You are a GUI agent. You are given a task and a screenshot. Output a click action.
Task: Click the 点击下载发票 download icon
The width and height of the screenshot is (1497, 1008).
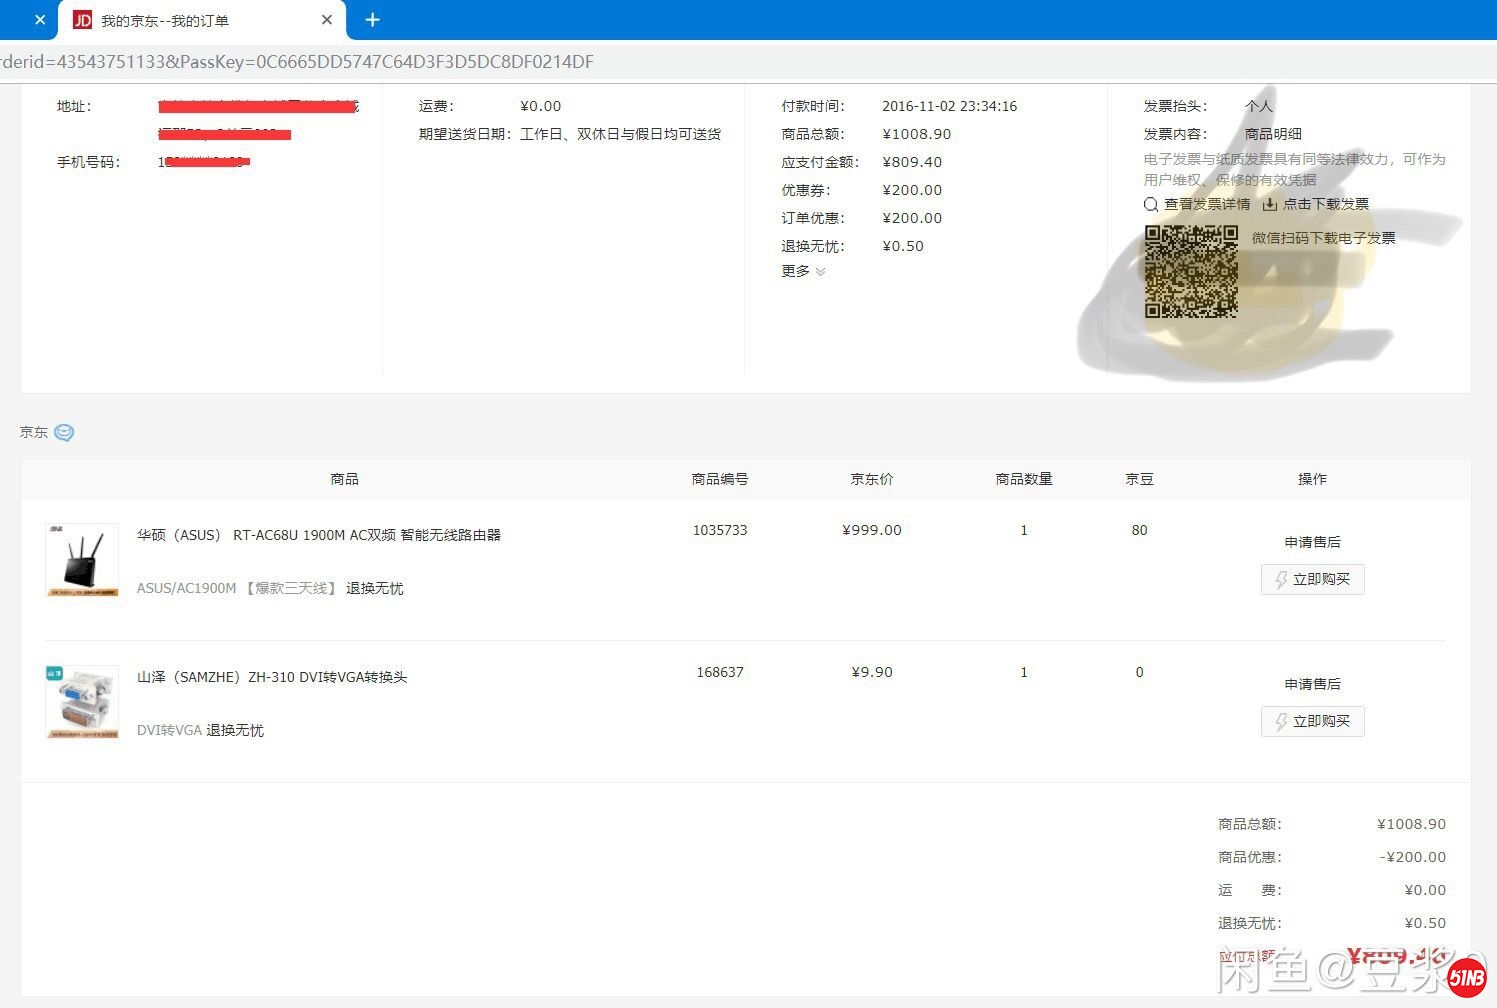[1269, 204]
